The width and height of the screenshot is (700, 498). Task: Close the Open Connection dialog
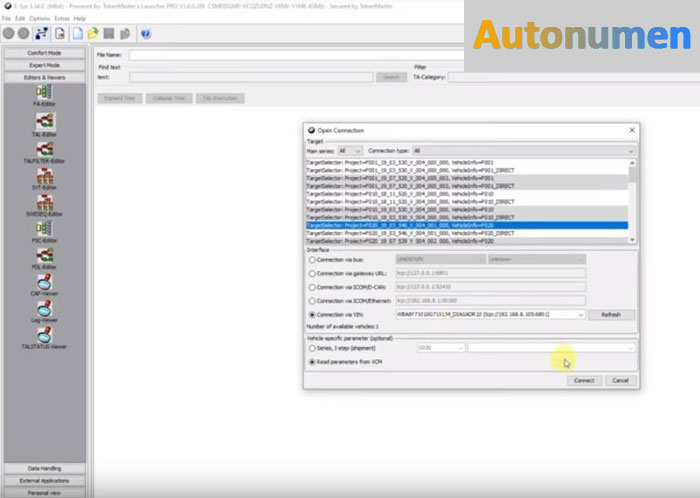632,130
